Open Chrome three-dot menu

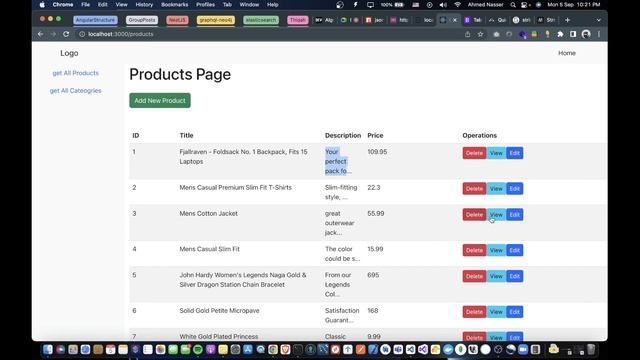pos(599,34)
